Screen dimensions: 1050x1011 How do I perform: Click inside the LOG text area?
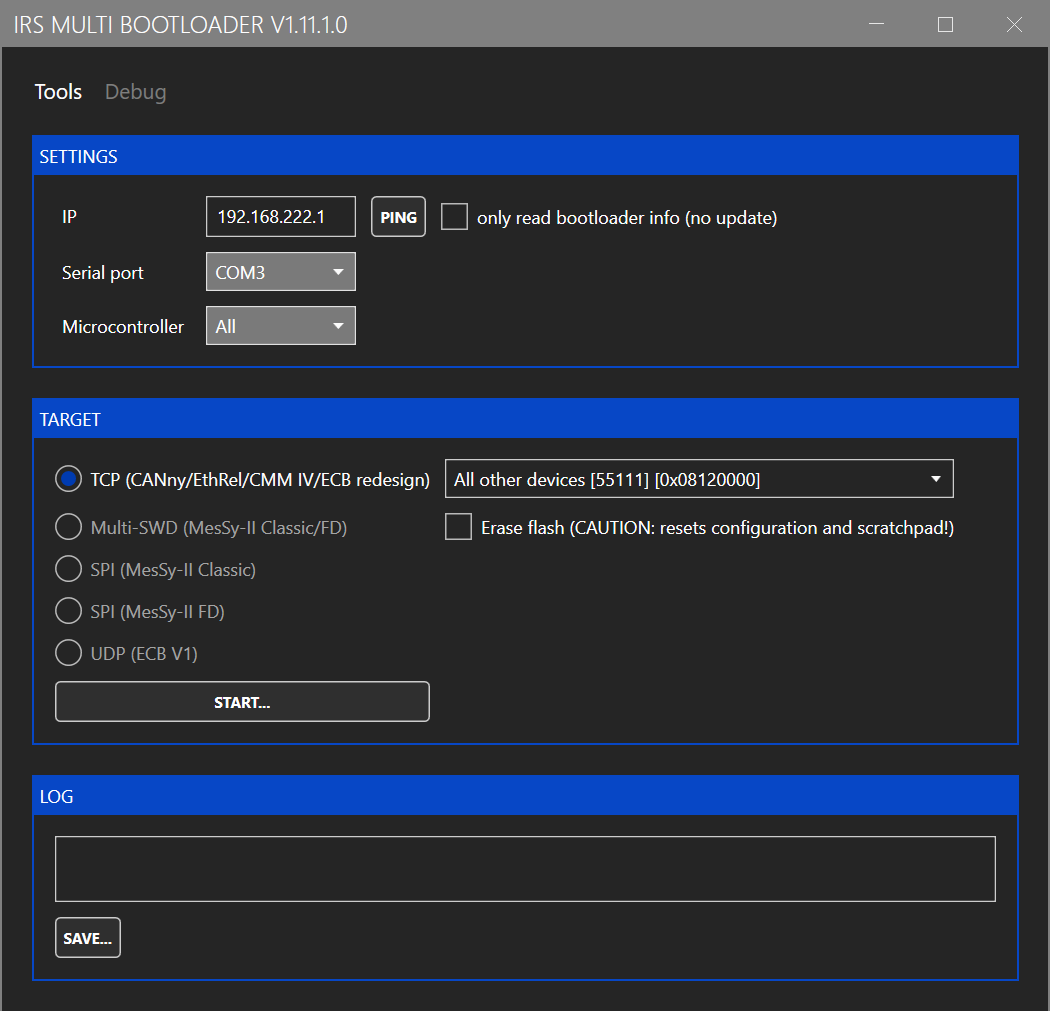click(x=525, y=869)
